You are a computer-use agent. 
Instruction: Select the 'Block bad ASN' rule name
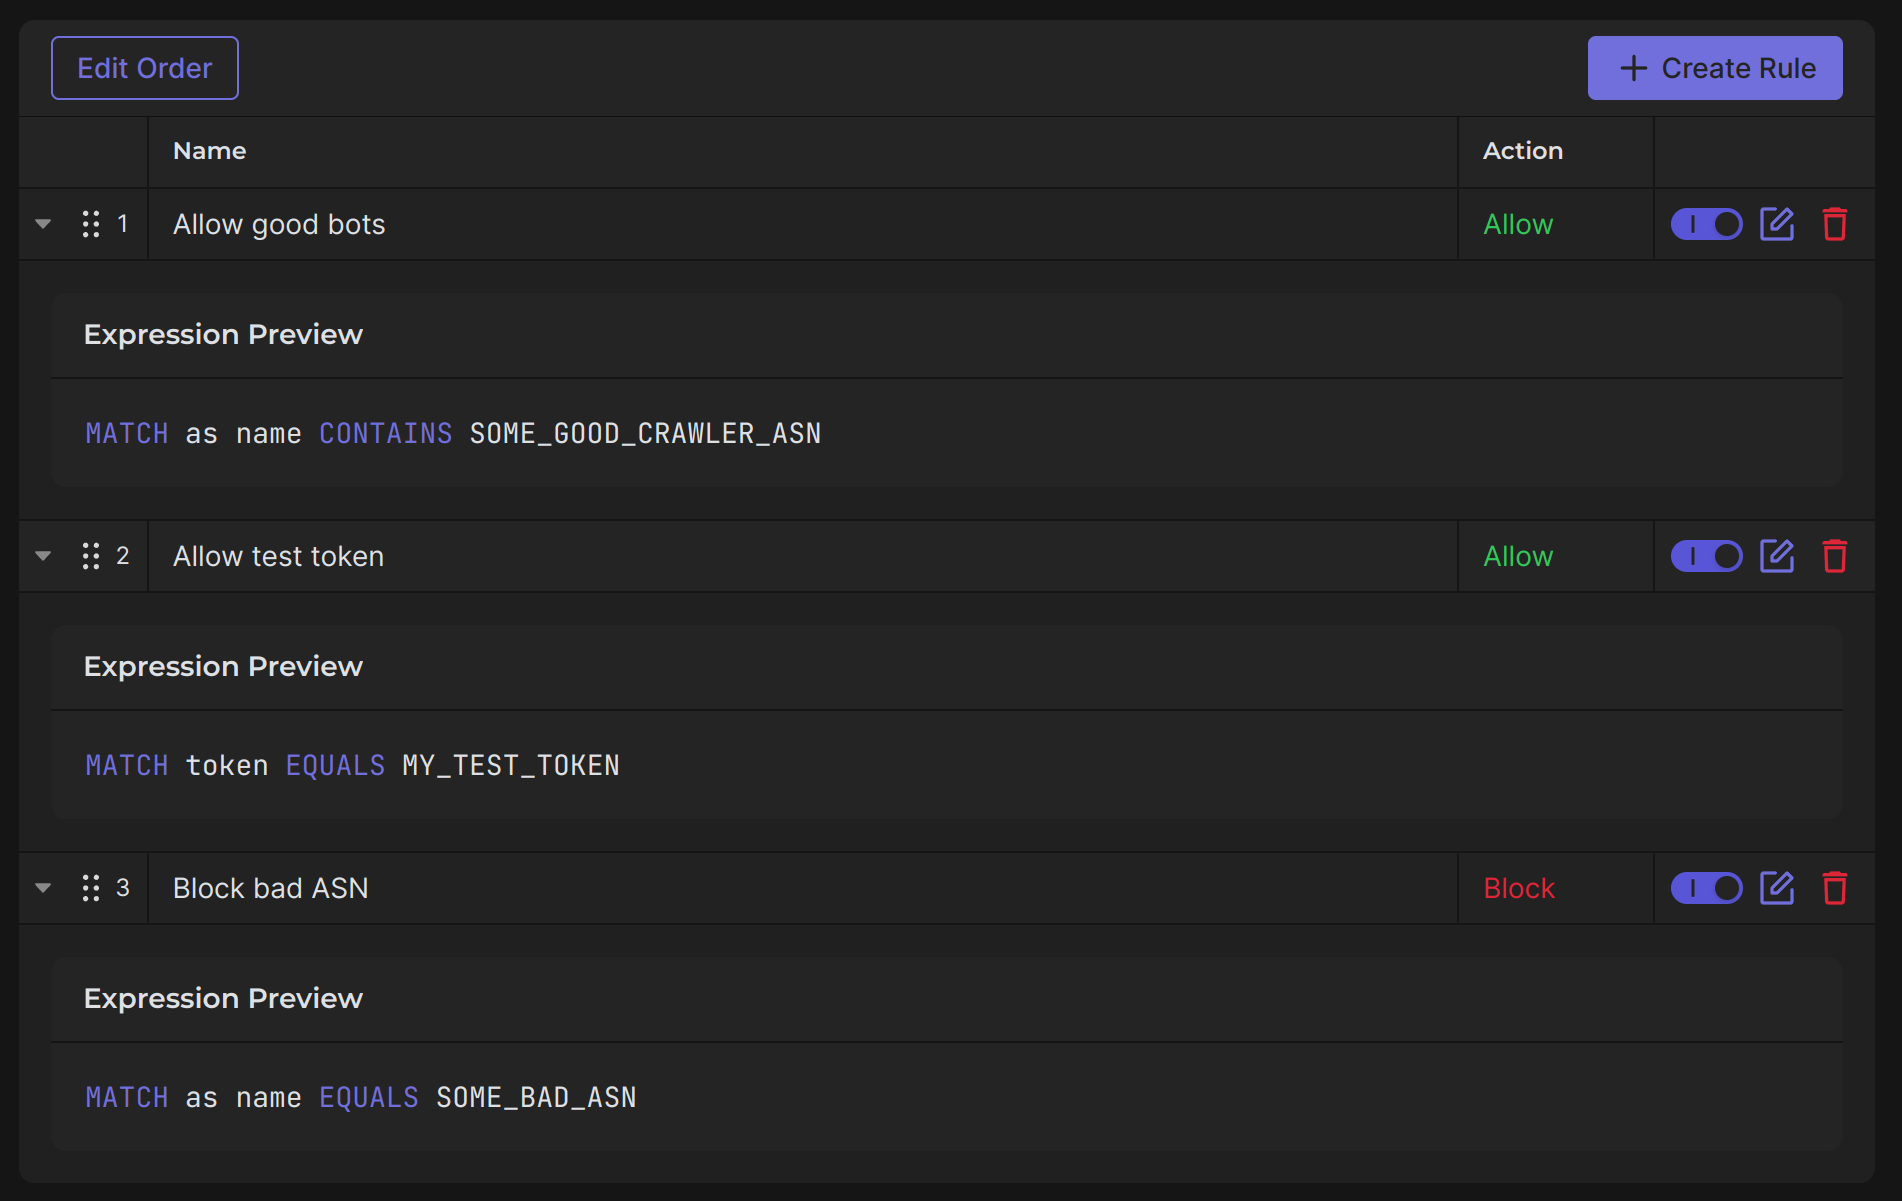270,888
